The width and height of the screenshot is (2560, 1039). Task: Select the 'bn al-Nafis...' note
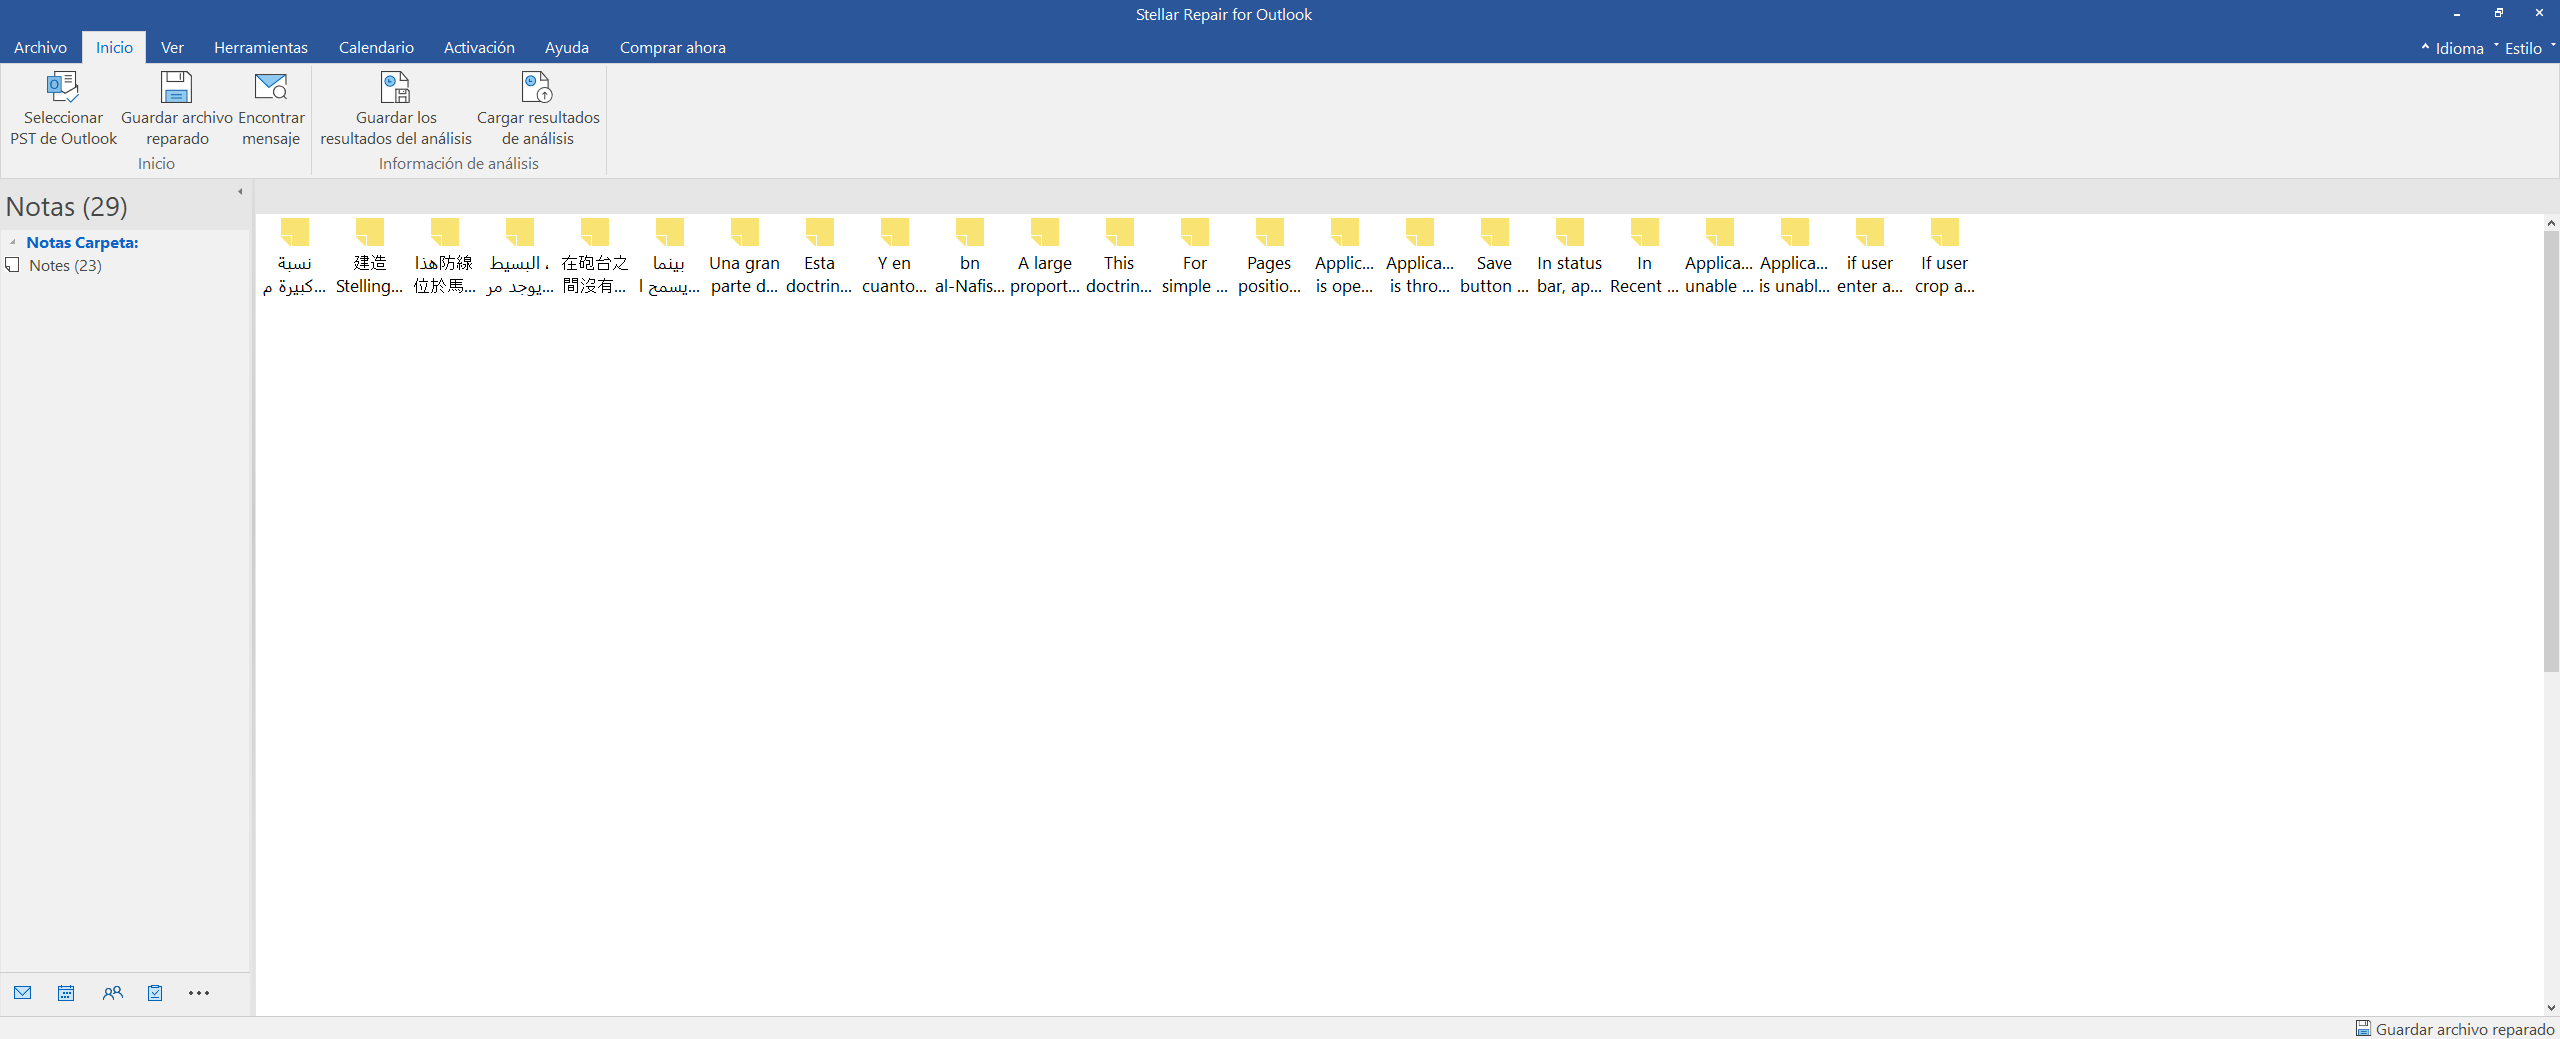(969, 257)
